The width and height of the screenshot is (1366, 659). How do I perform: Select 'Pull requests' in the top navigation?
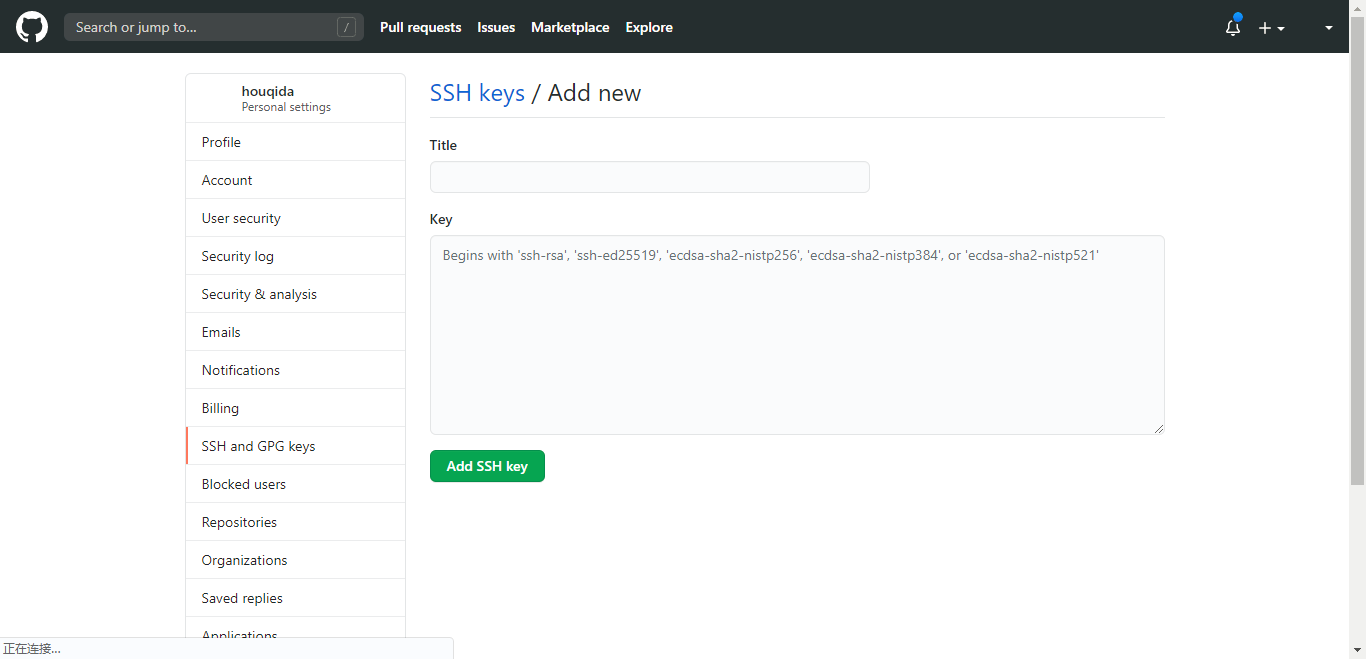(420, 27)
